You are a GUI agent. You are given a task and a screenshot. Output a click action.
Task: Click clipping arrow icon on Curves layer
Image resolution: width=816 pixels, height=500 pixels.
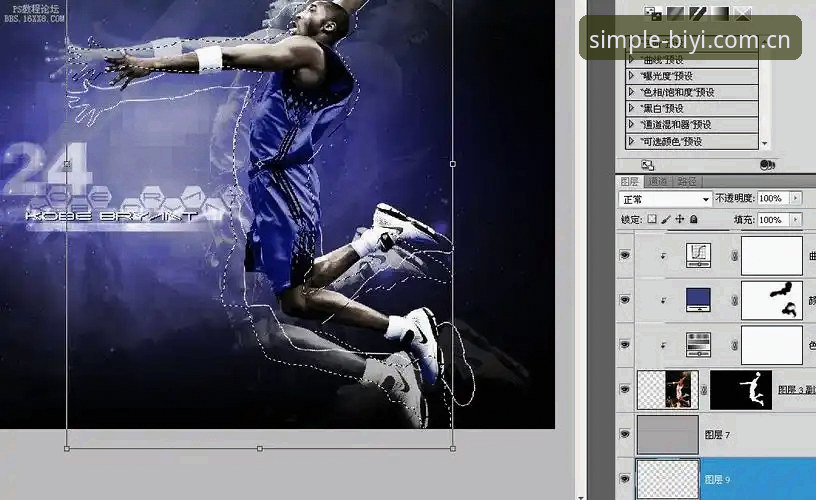click(662, 255)
